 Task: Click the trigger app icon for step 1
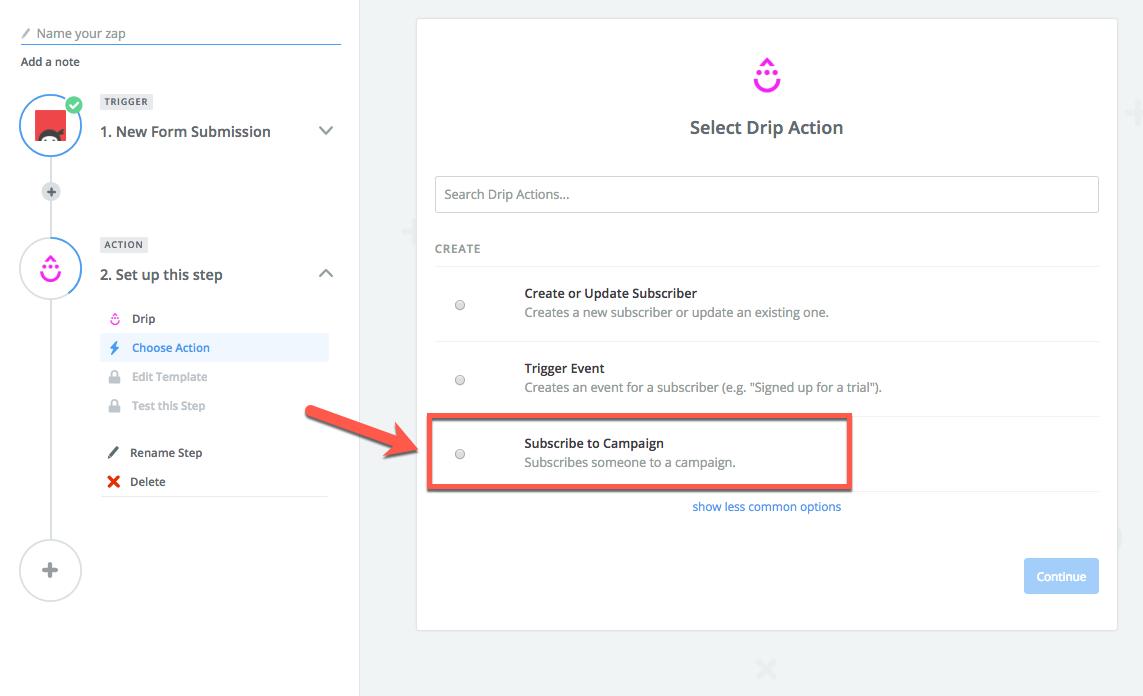pos(50,126)
